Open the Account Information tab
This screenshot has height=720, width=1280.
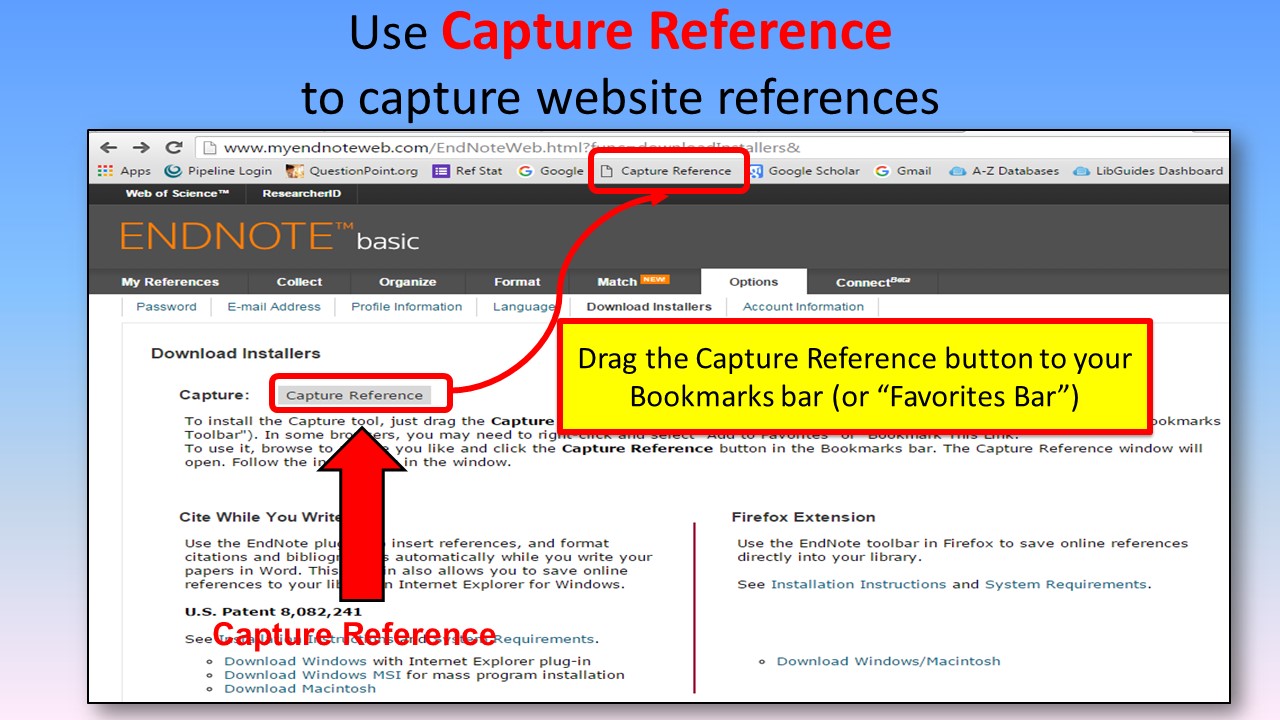(802, 307)
